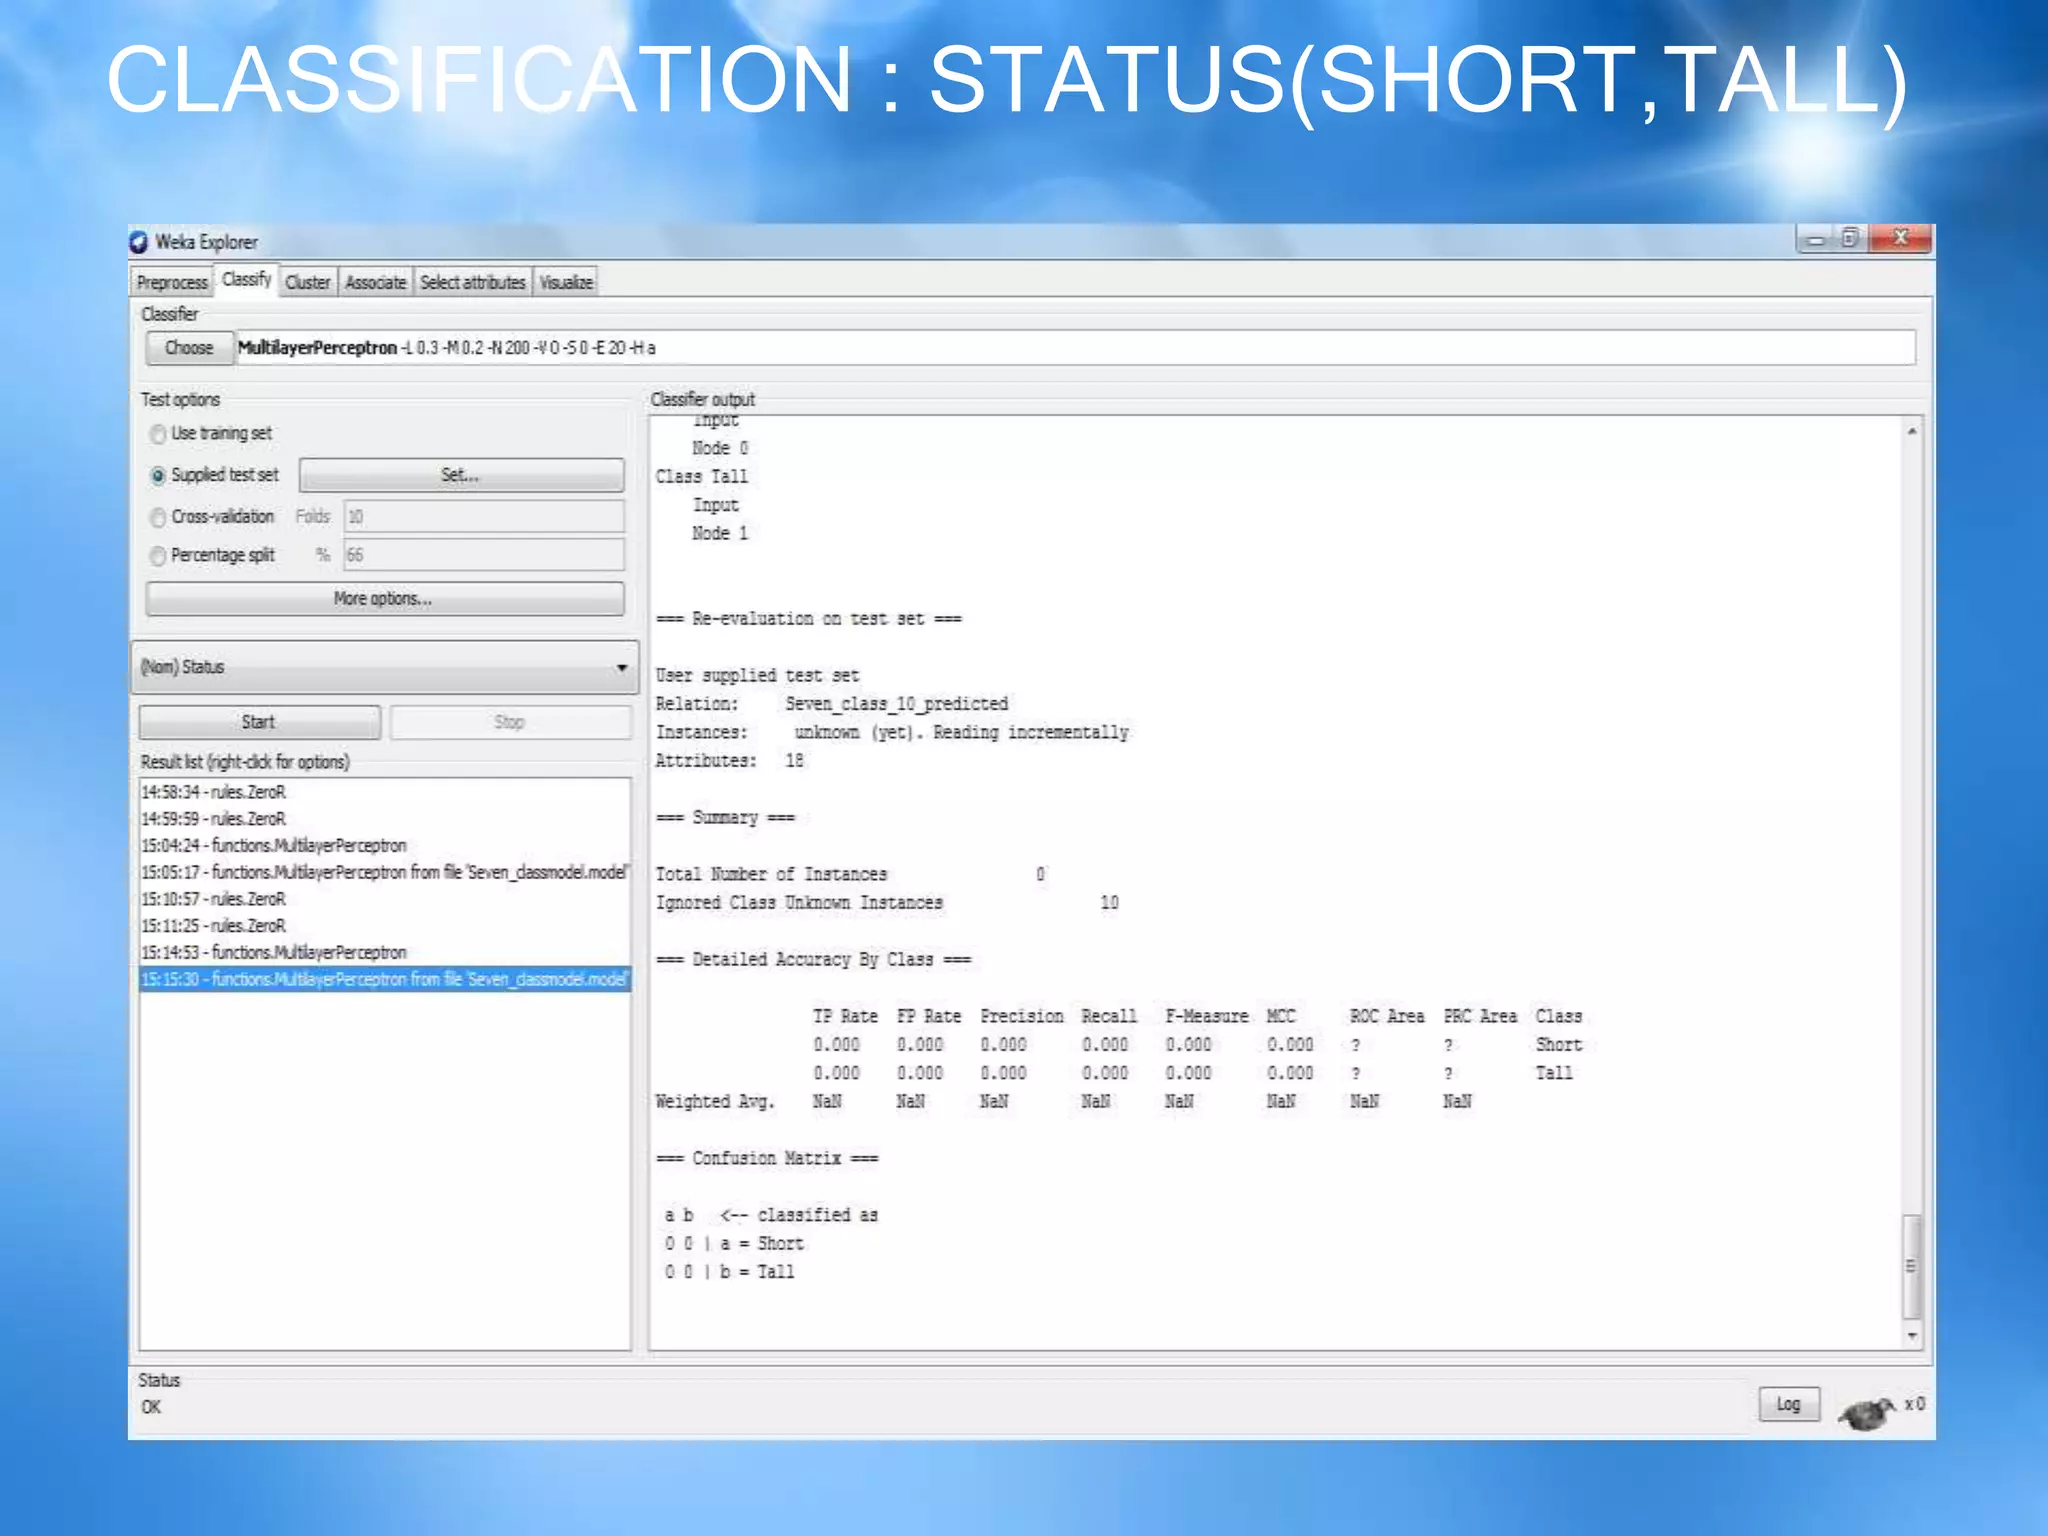
Task: Click the Percentage split value field
Action: [x=484, y=555]
